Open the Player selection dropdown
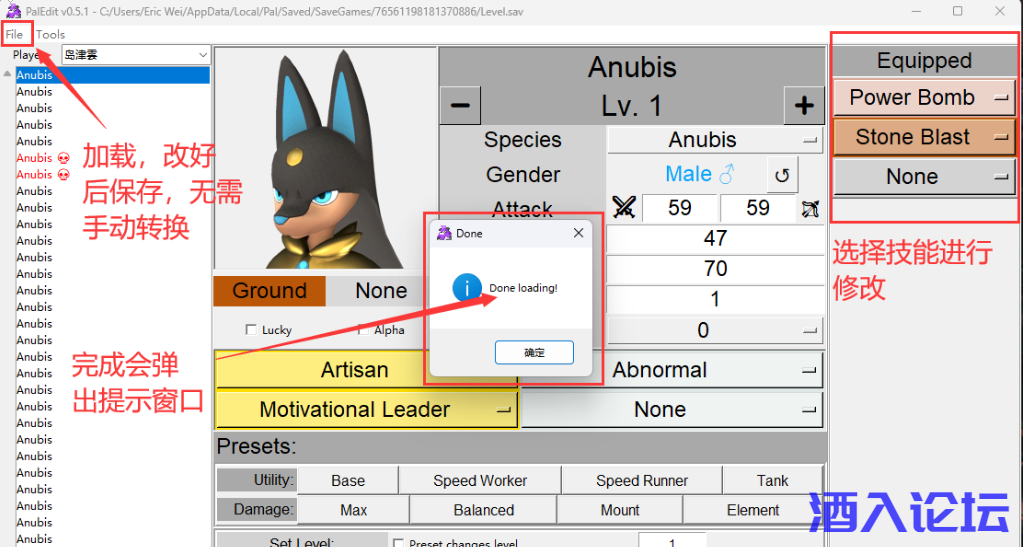 136,55
